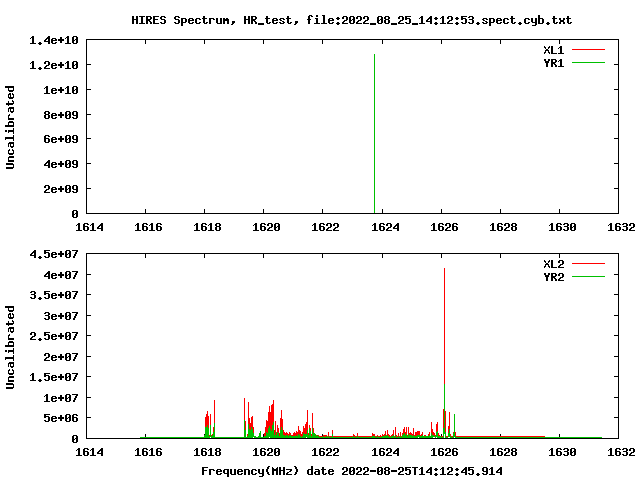
Task: Click the 1e+07 y-axis tick label
Action: 60,398
